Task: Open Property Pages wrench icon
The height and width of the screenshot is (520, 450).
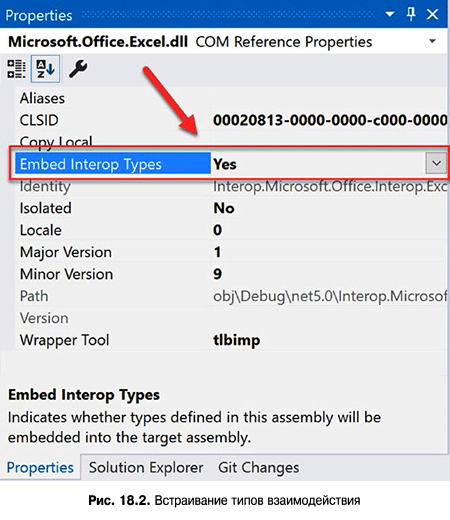Action: point(78,69)
